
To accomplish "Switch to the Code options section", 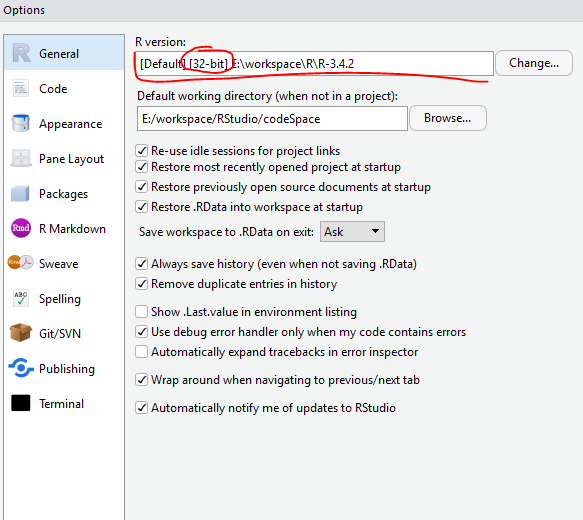I will click(x=64, y=88).
